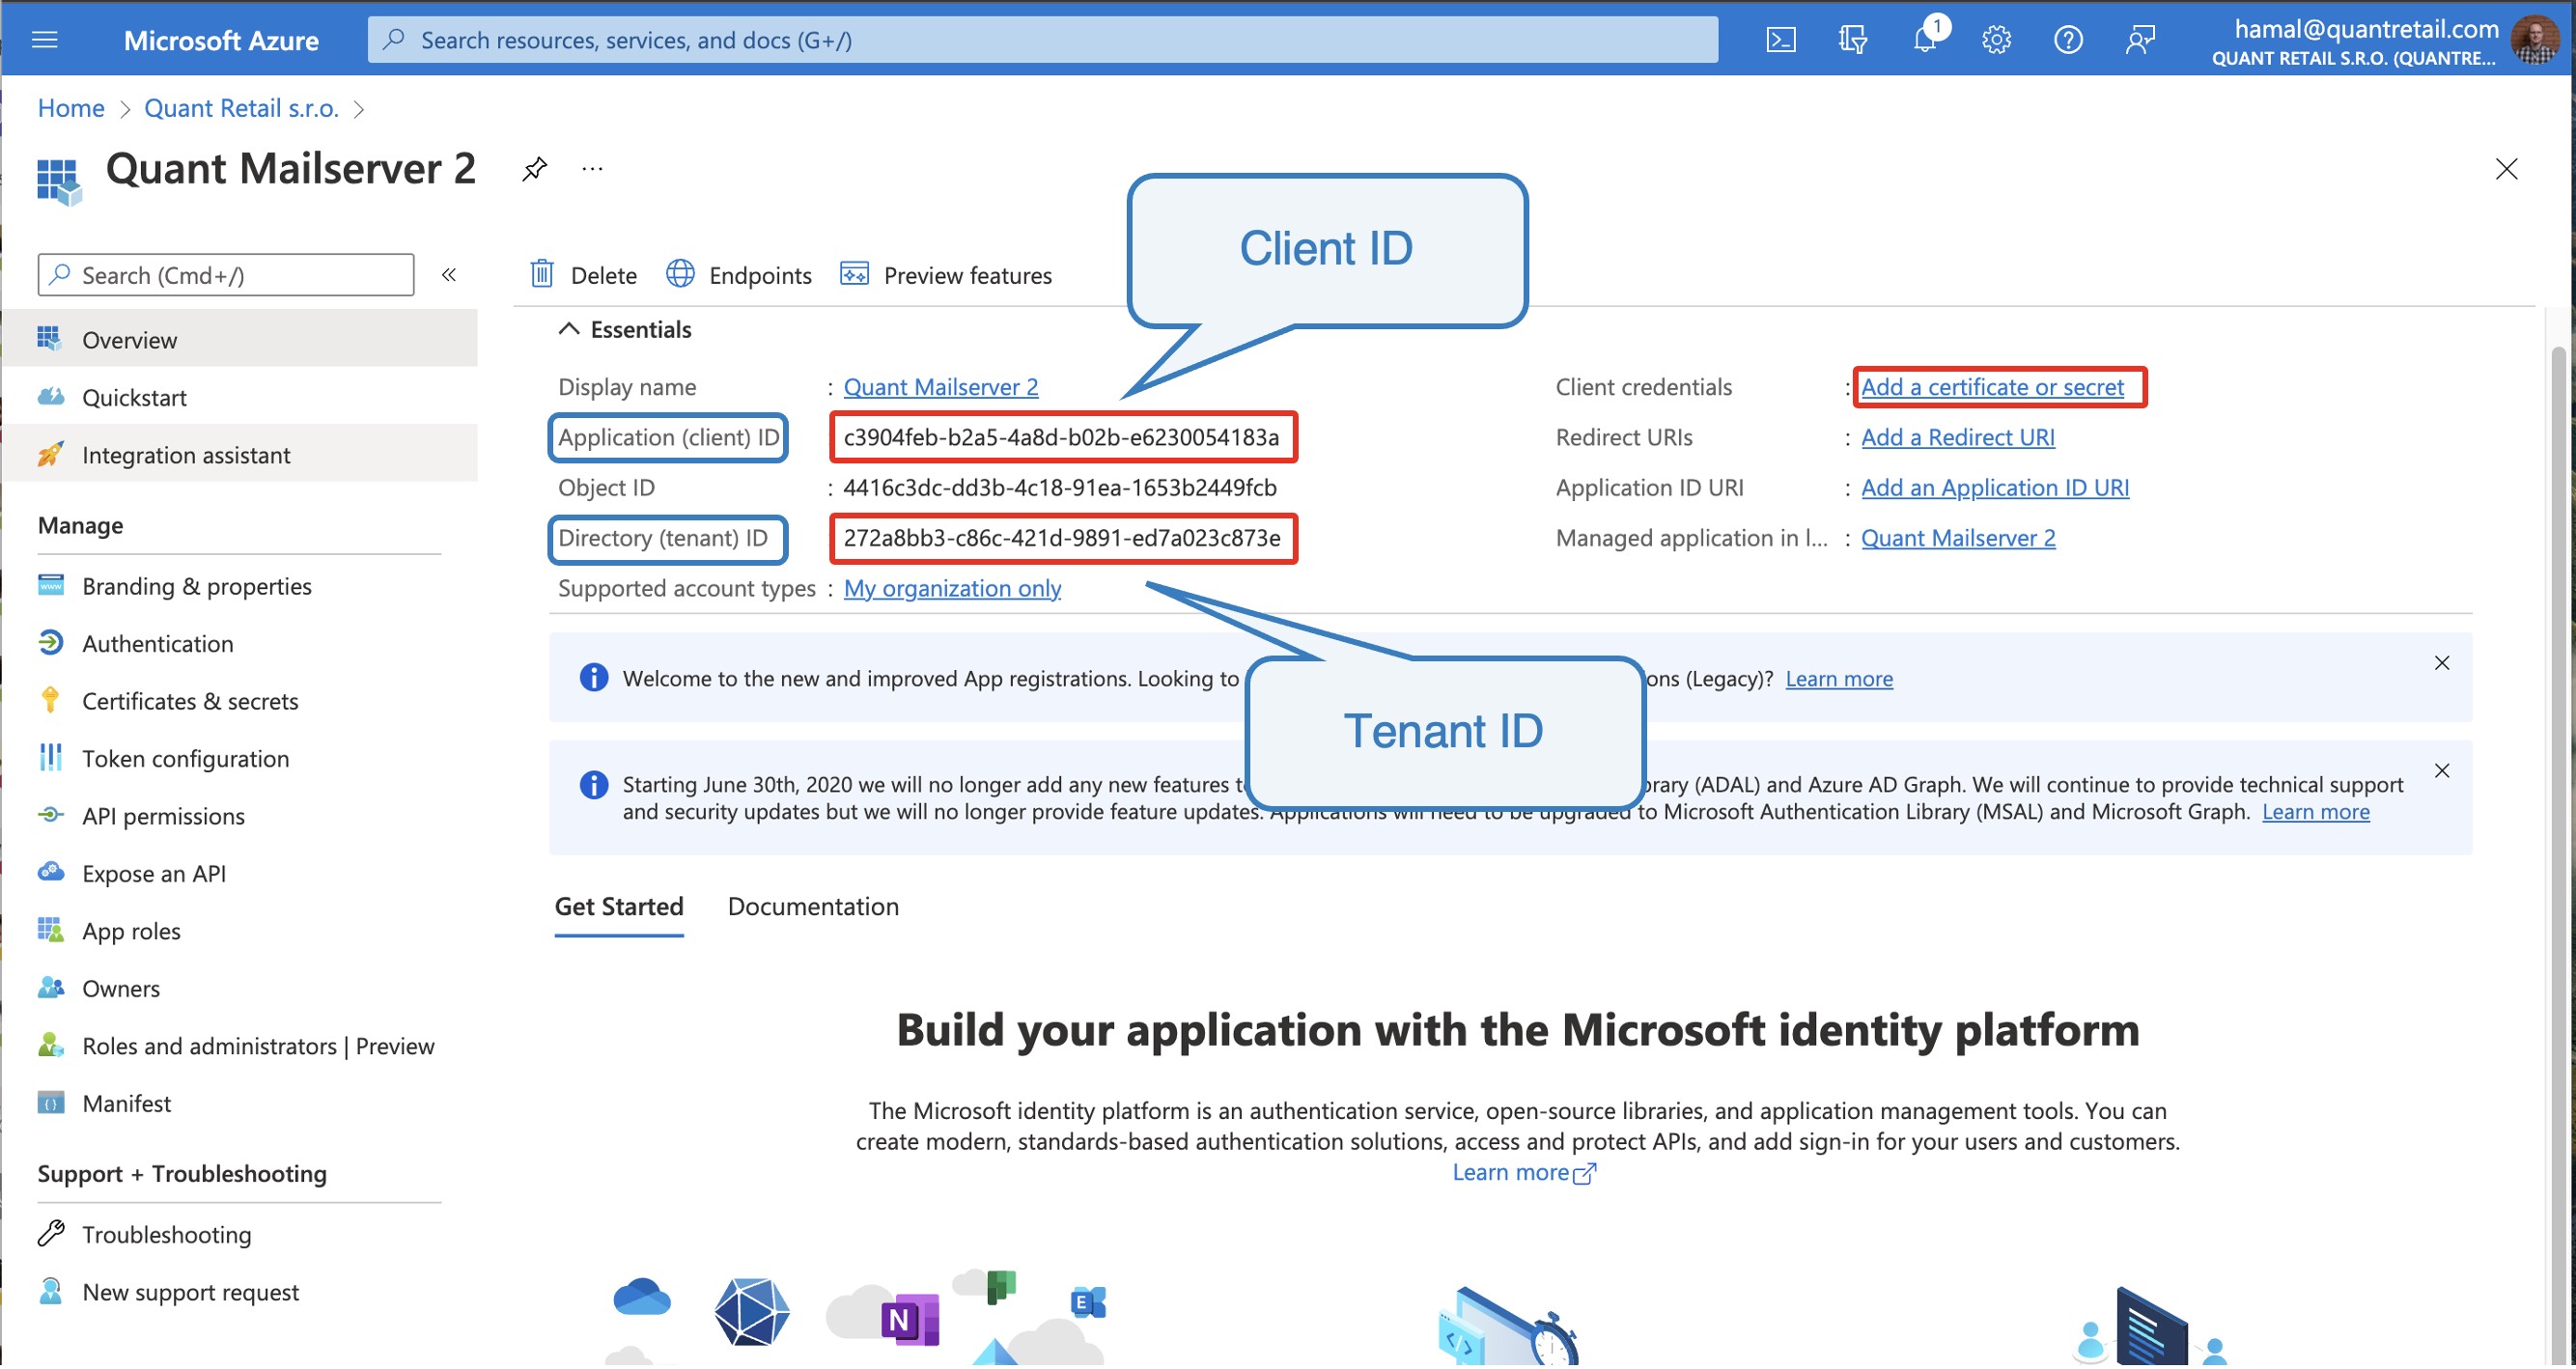Open Cloud Shell from top bar
2576x1369 pixels.
pyautogui.click(x=1781, y=40)
